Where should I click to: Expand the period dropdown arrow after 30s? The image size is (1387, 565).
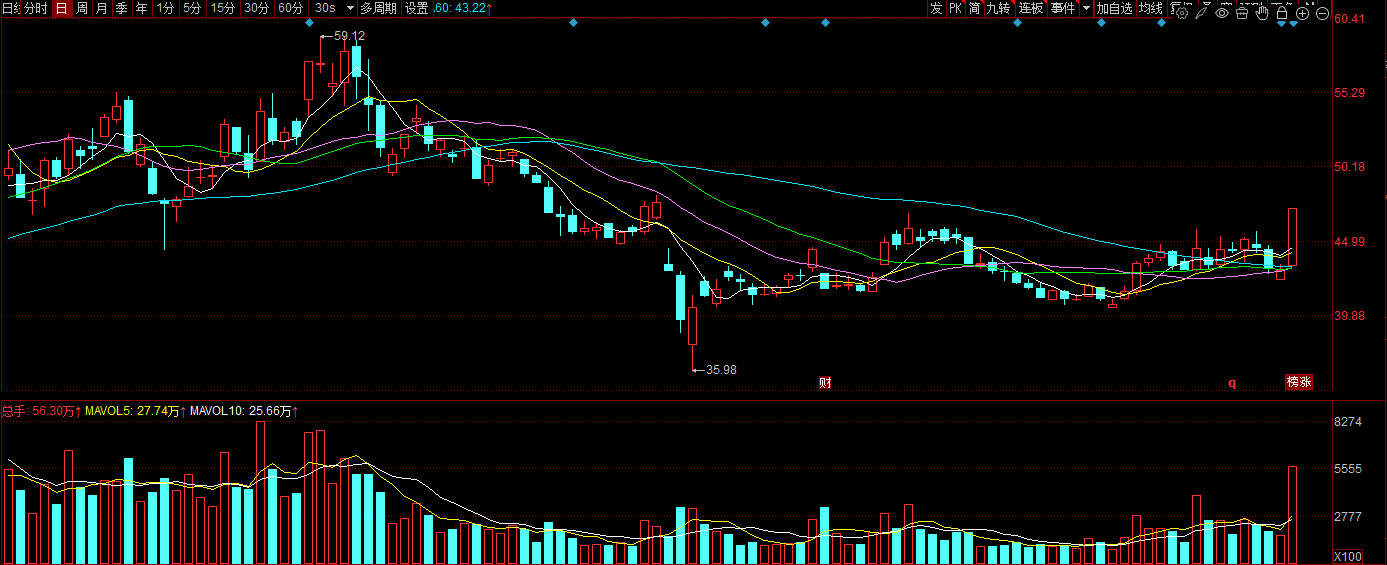click(x=349, y=8)
